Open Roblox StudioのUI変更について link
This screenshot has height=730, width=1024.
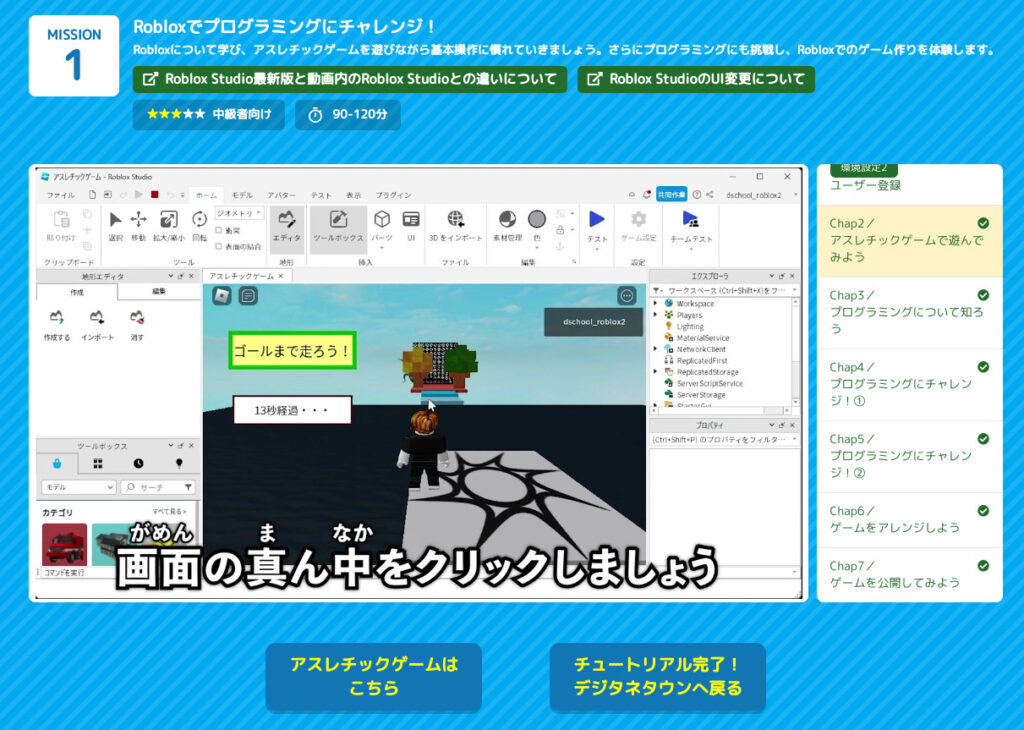696,79
